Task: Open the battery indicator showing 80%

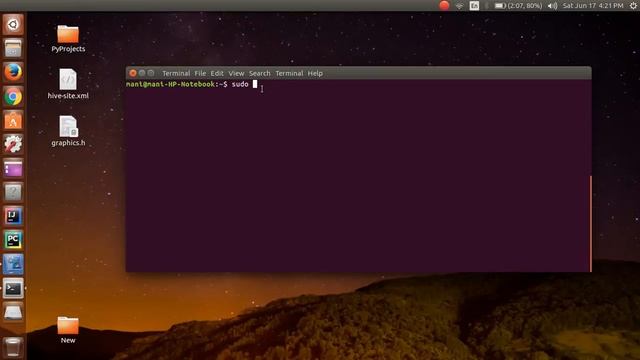Action: [518, 6]
